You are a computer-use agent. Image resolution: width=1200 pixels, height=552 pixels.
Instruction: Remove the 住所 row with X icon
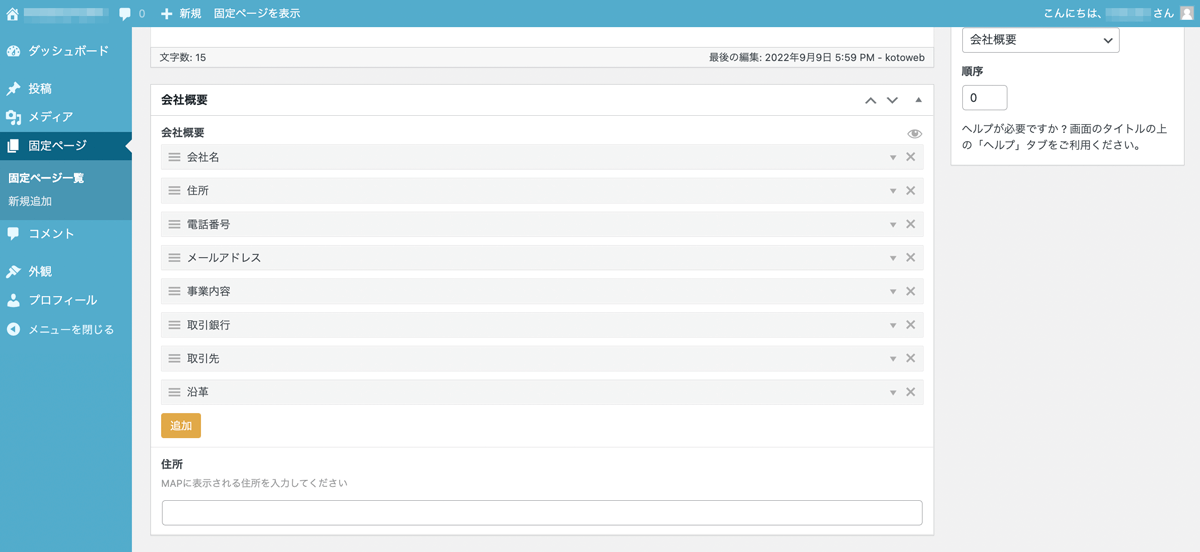(x=910, y=191)
